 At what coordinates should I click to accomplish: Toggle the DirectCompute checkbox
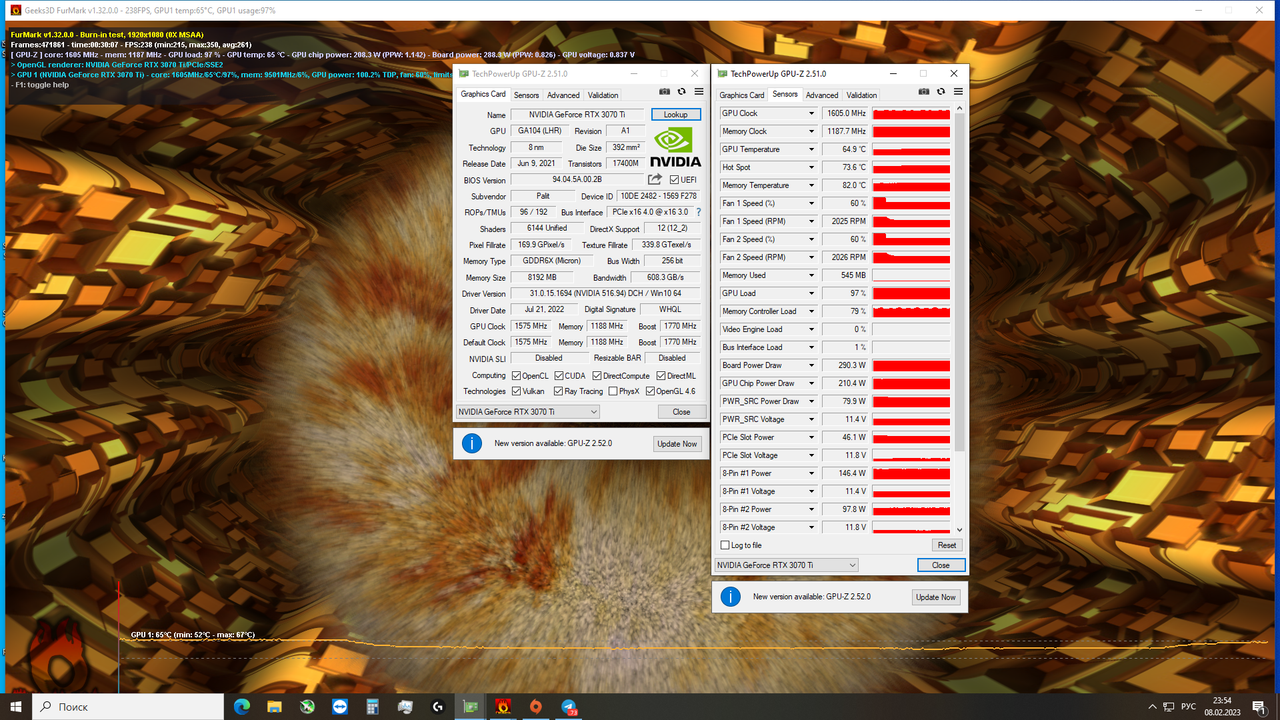[597, 375]
